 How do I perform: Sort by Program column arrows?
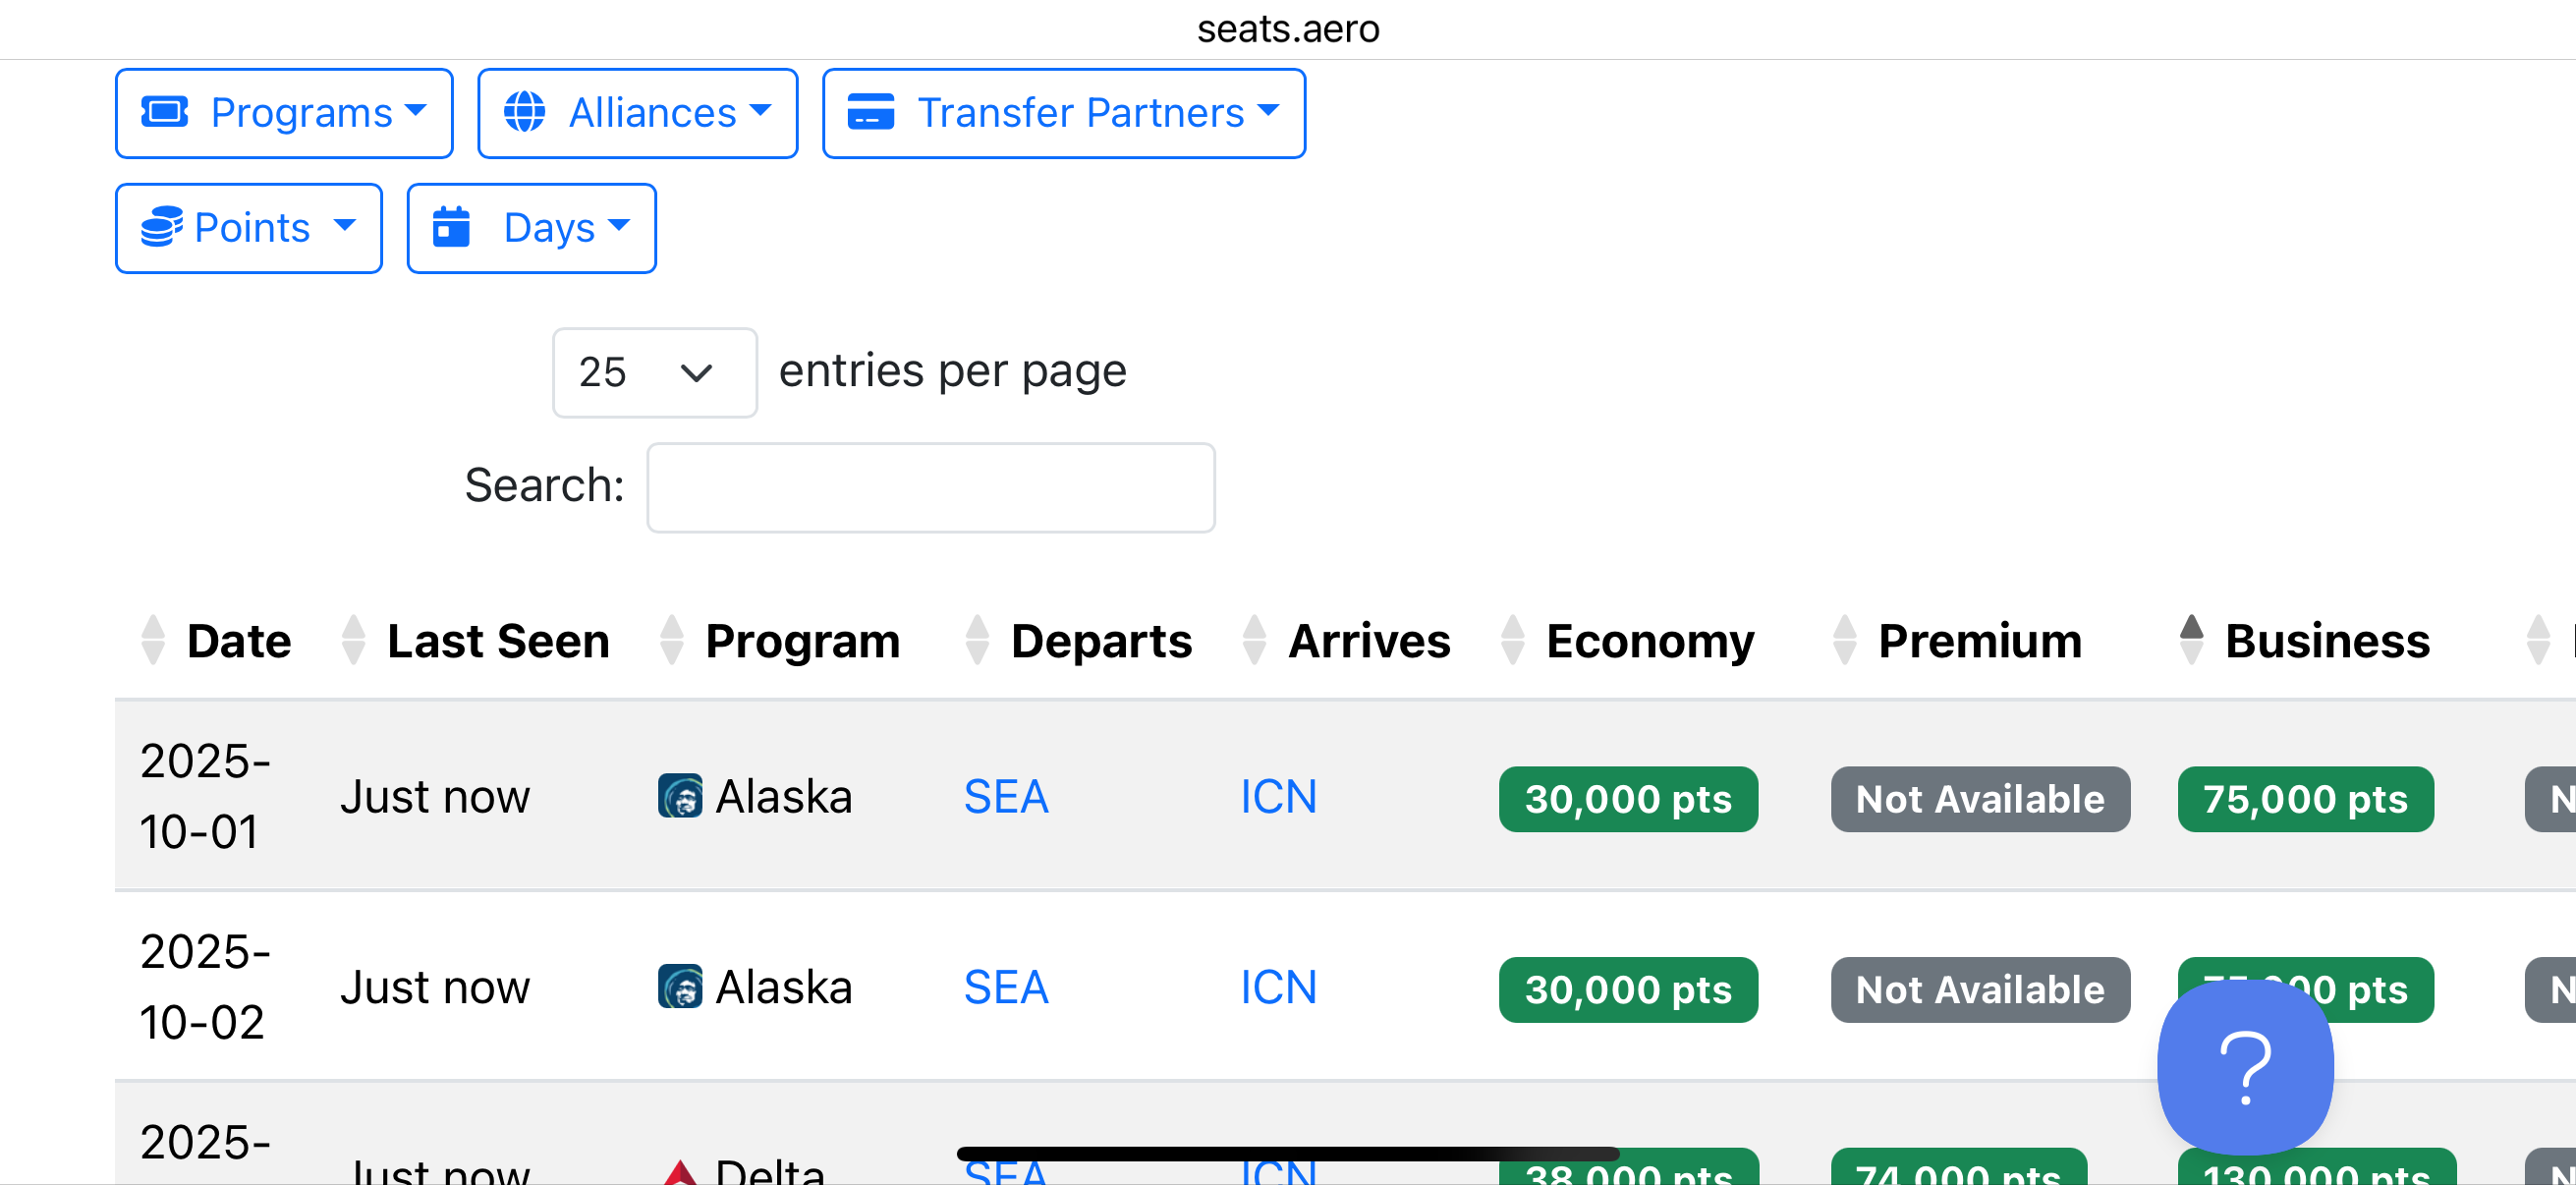coord(672,640)
